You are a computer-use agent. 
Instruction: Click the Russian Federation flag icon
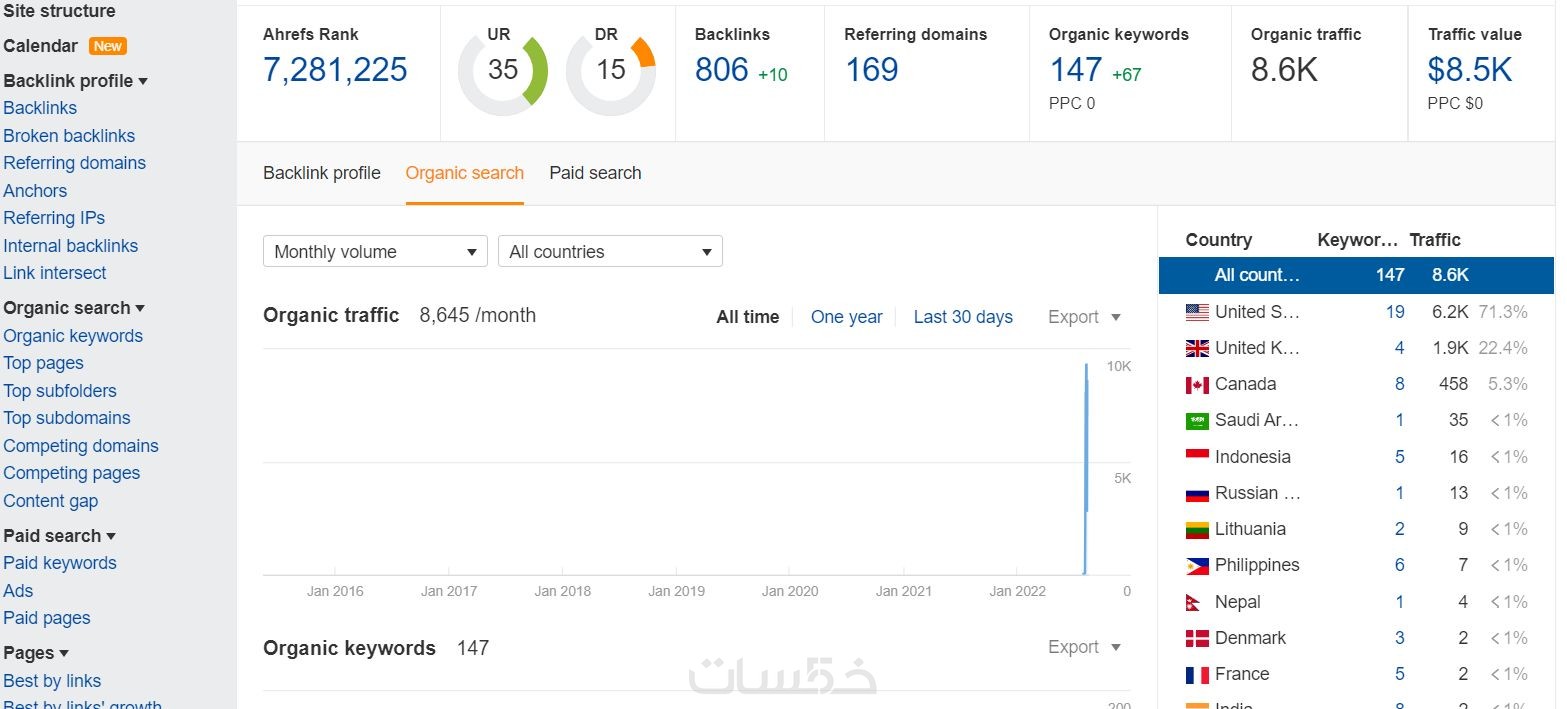(1197, 494)
